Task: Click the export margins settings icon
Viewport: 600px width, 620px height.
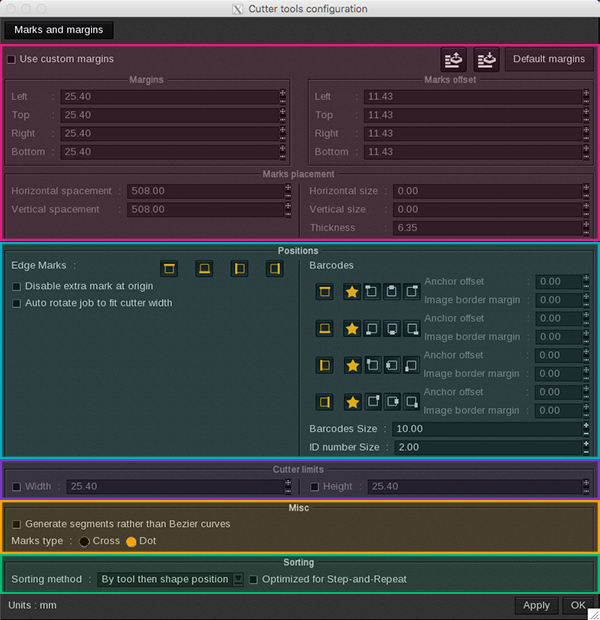Action: 454,59
